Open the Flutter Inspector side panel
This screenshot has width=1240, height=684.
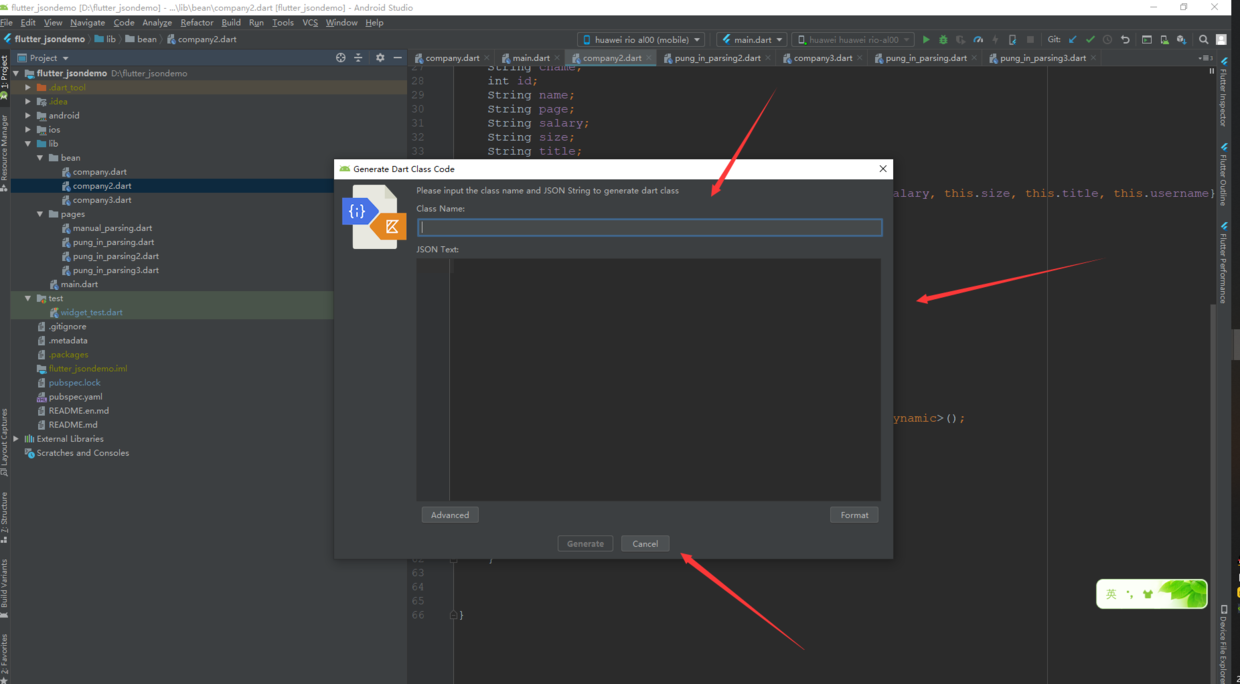pyautogui.click(x=1223, y=91)
